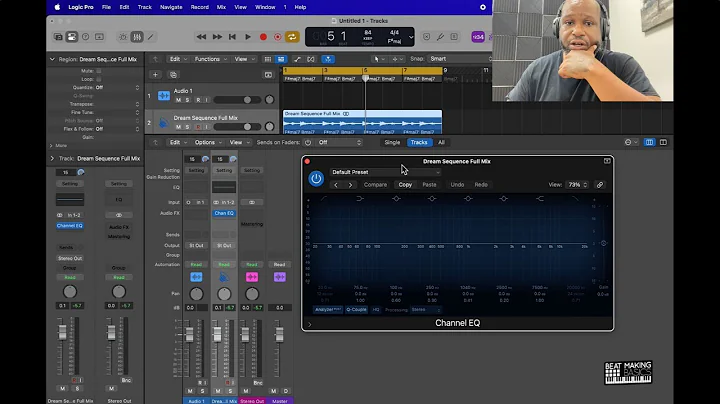
Task: Switch mixer view to Single
Action: click(x=392, y=142)
